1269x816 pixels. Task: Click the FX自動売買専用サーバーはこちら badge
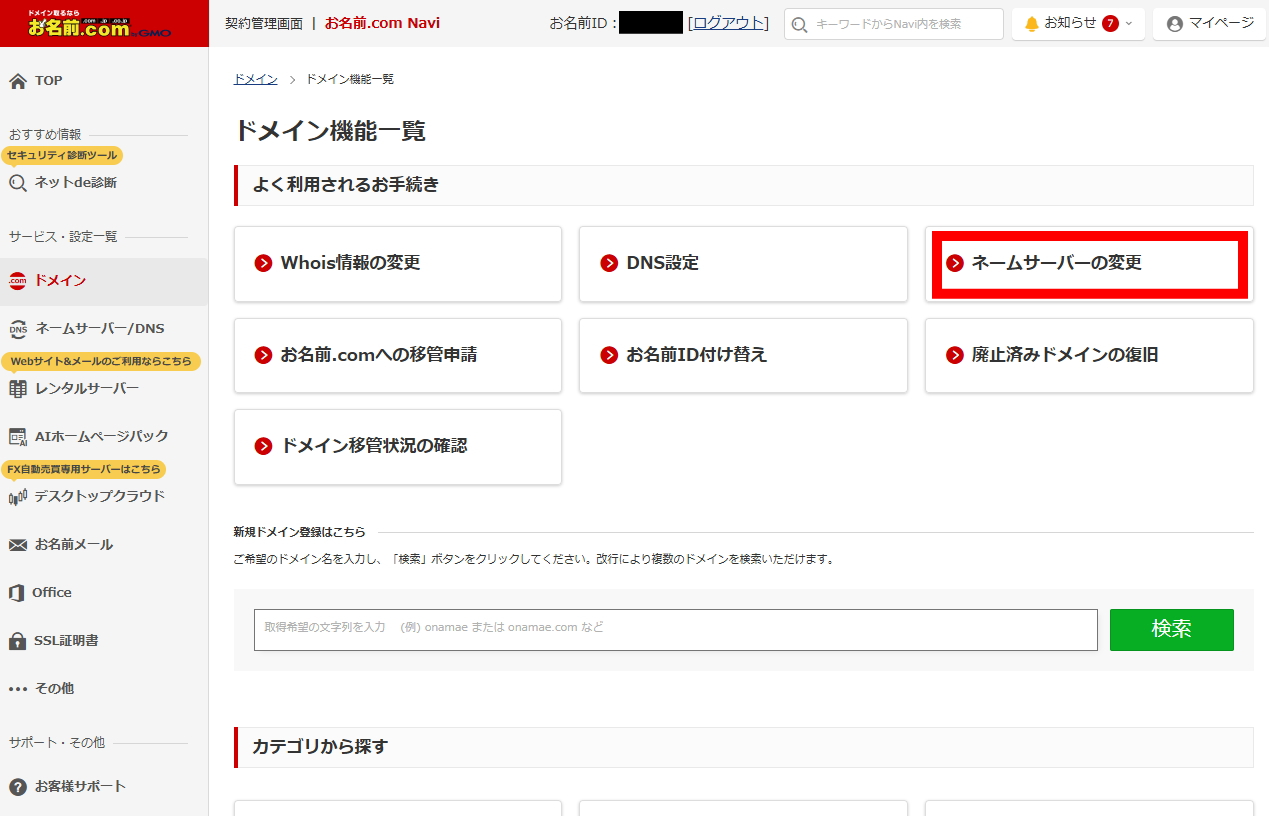tap(83, 470)
